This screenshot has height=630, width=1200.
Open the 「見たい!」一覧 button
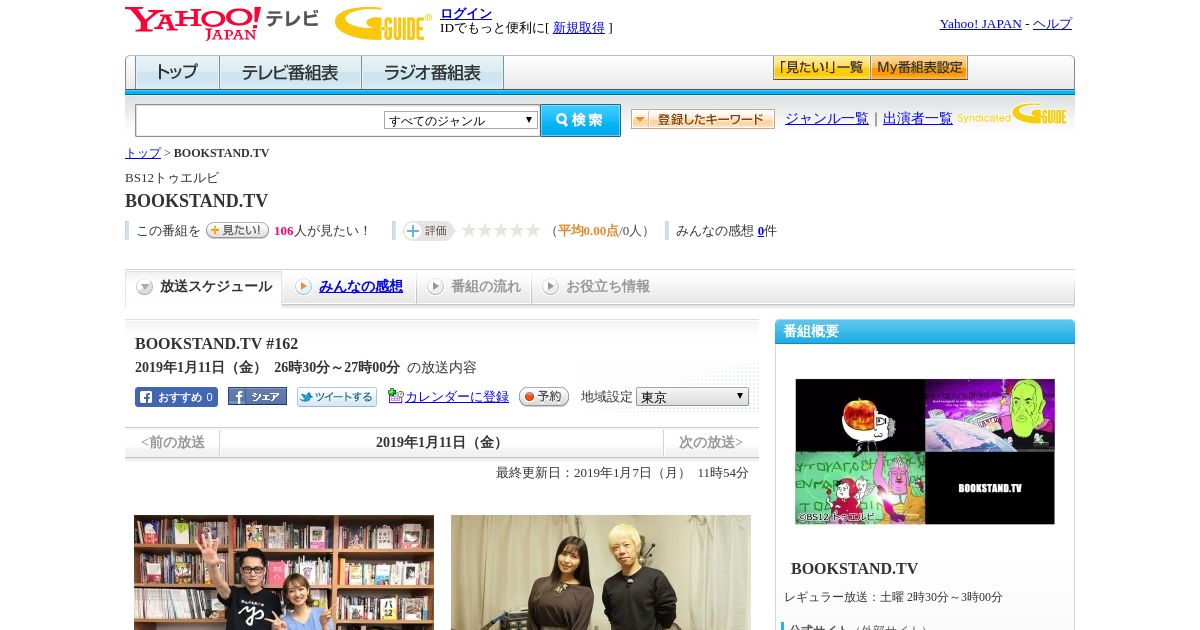click(x=821, y=68)
